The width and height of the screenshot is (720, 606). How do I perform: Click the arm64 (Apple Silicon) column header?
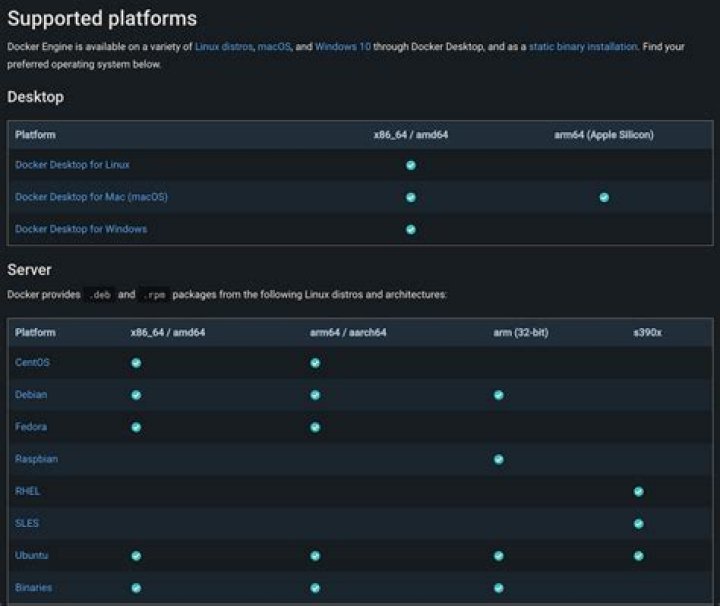click(x=604, y=135)
